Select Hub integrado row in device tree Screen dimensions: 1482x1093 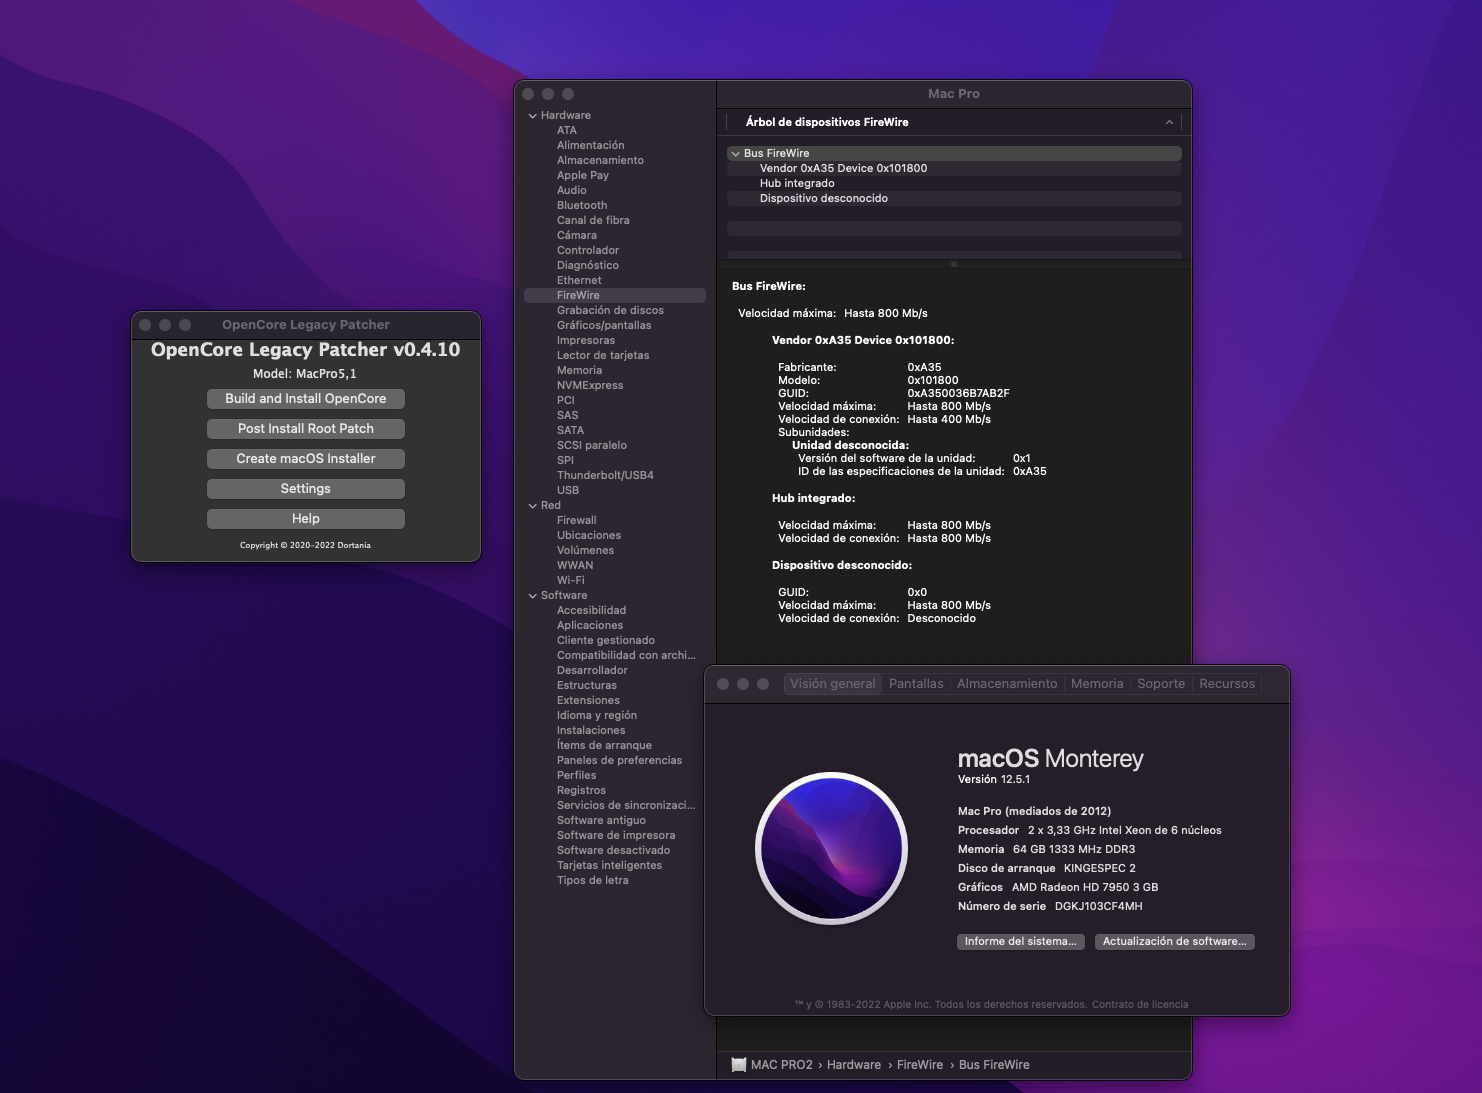(954, 184)
